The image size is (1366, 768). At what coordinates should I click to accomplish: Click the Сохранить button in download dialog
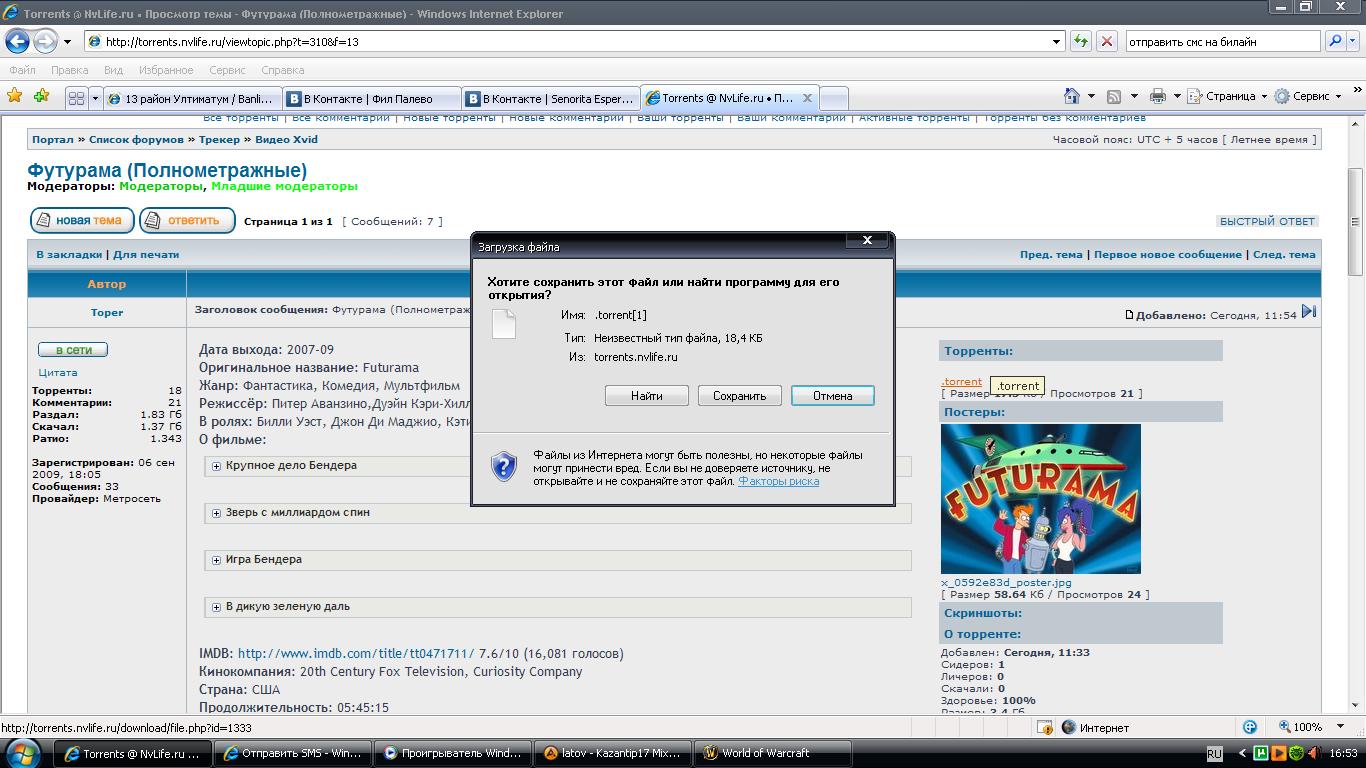[739, 396]
